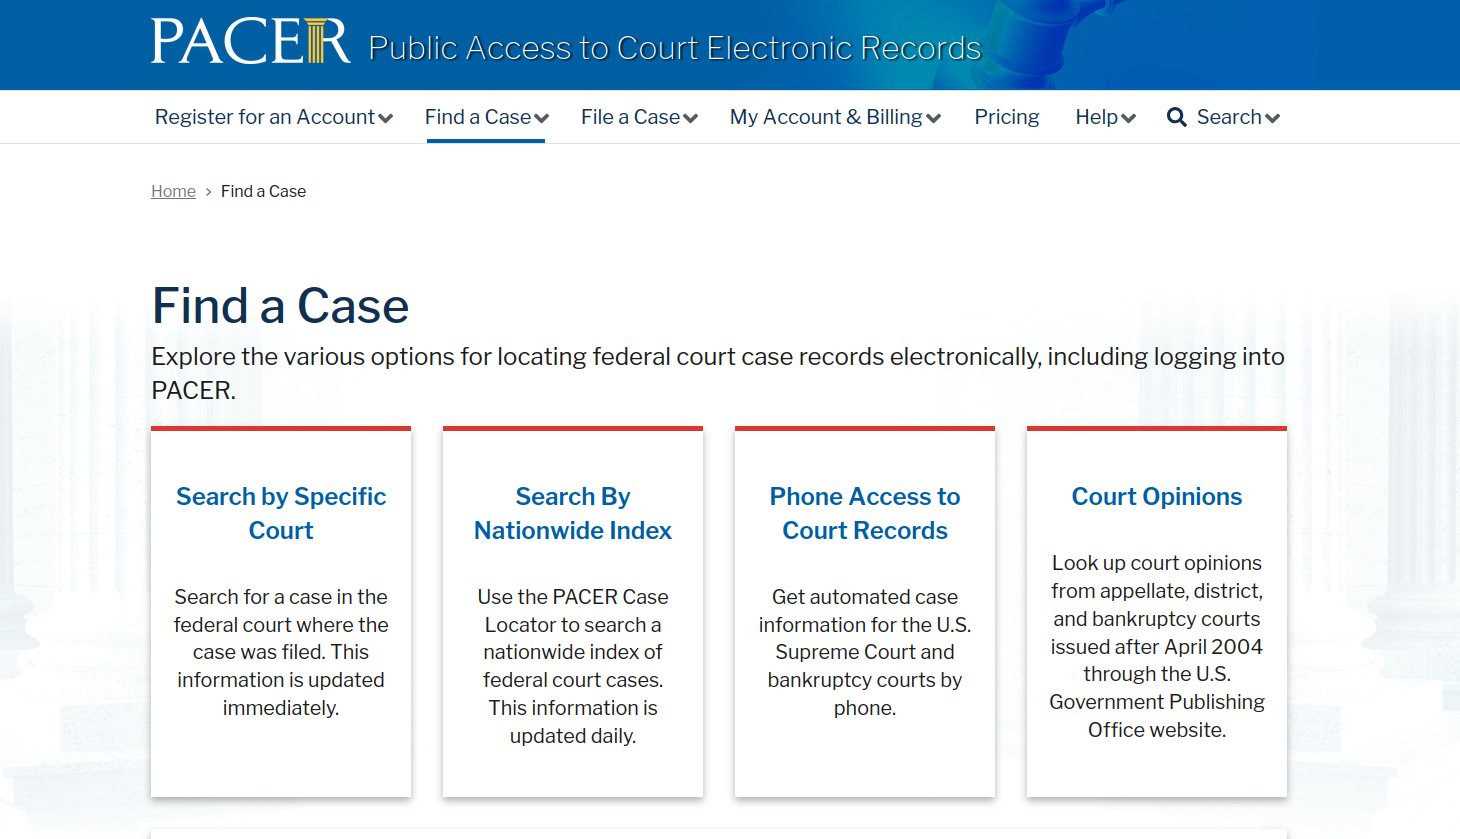The height and width of the screenshot is (839, 1460).
Task: Open the File a Case menu
Action: [x=631, y=117]
